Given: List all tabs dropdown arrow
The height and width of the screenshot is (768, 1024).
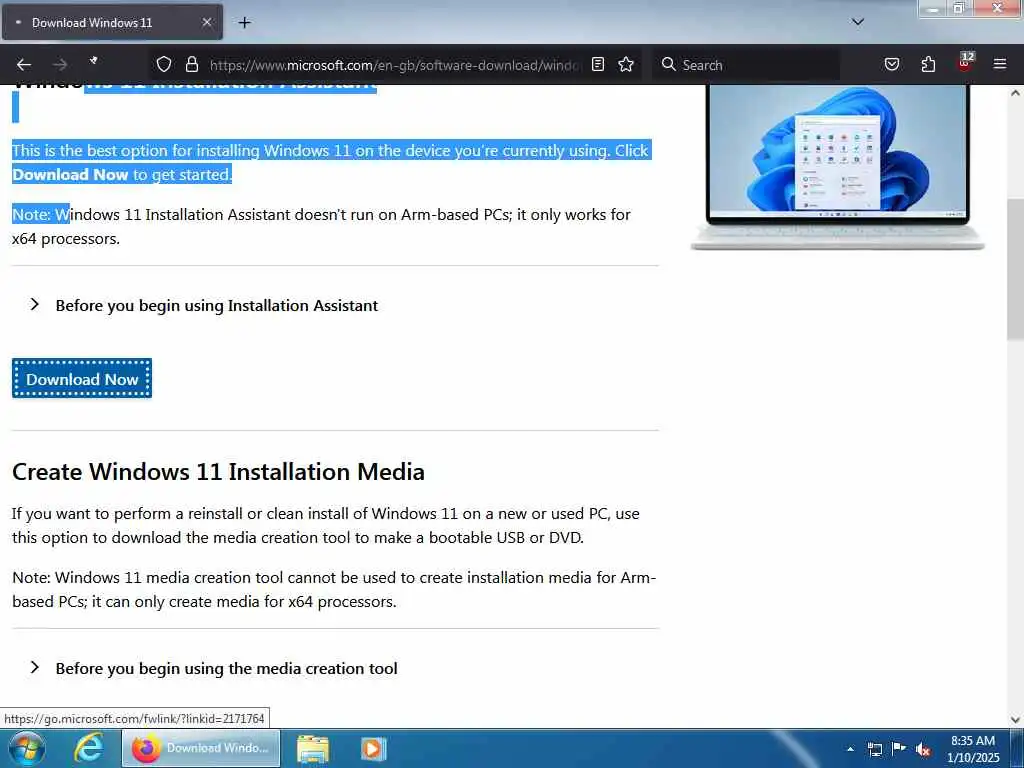Looking at the screenshot, I should (x=857, y=22).
